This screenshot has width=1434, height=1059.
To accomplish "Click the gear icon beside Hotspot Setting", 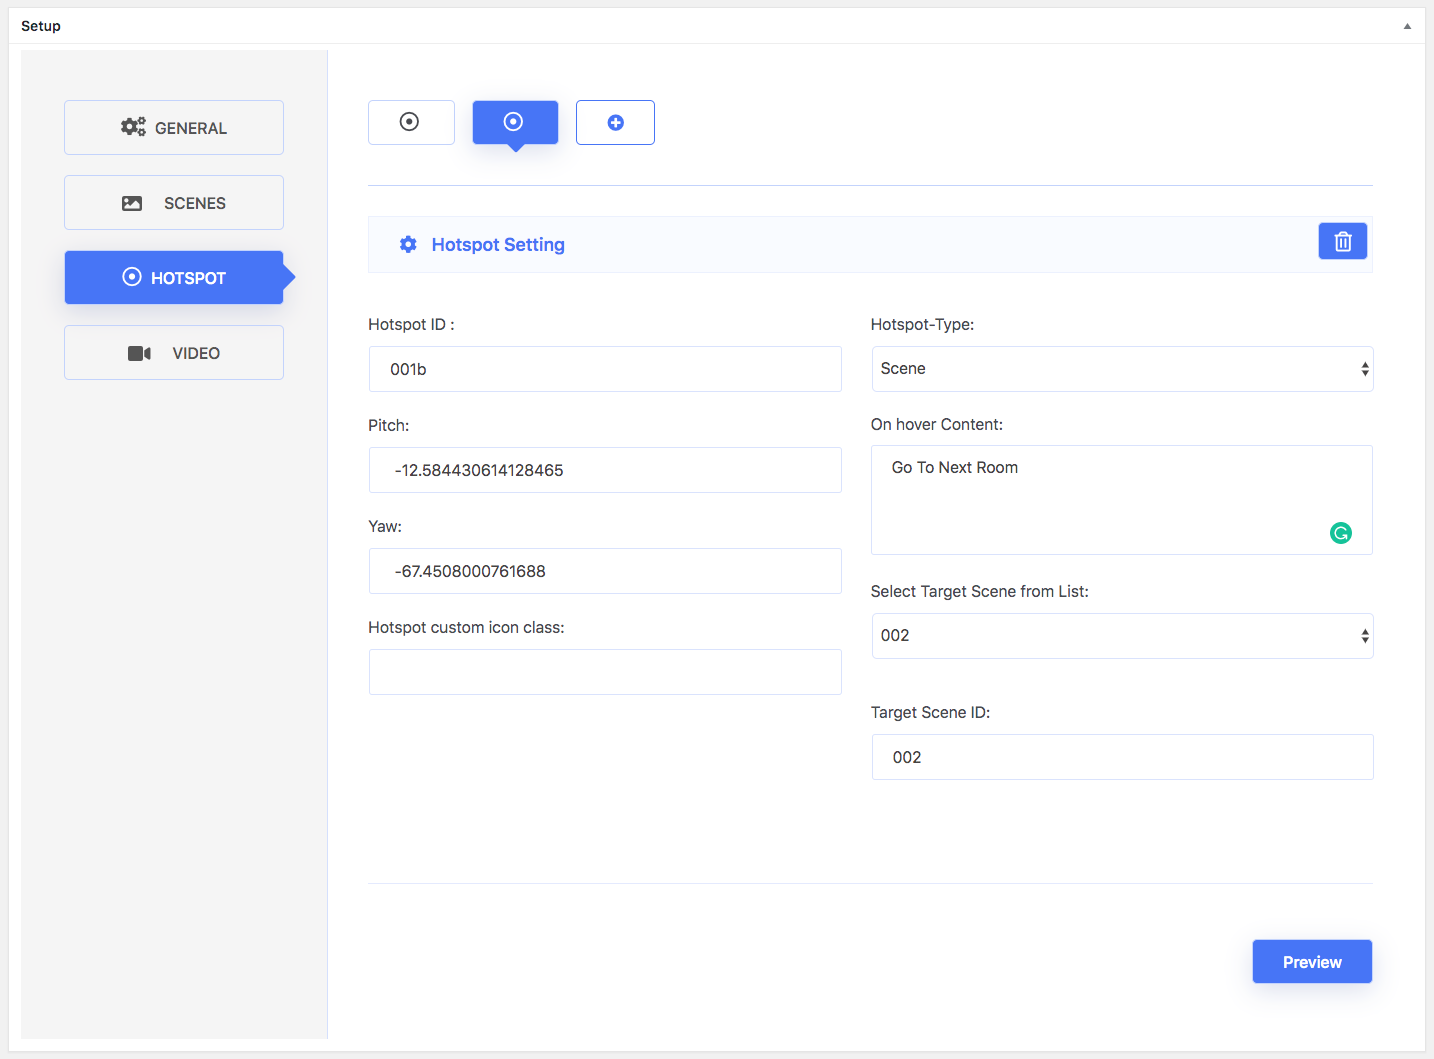I will click(x=408, y=245).
